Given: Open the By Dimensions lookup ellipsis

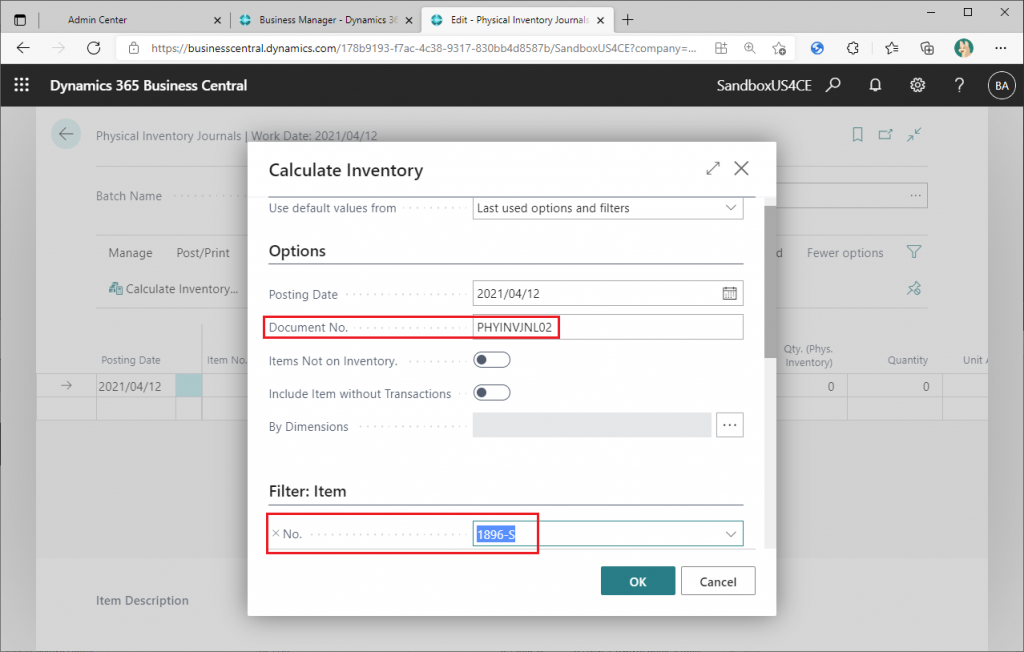Looking at the screenshot, I should click(729, 425).
